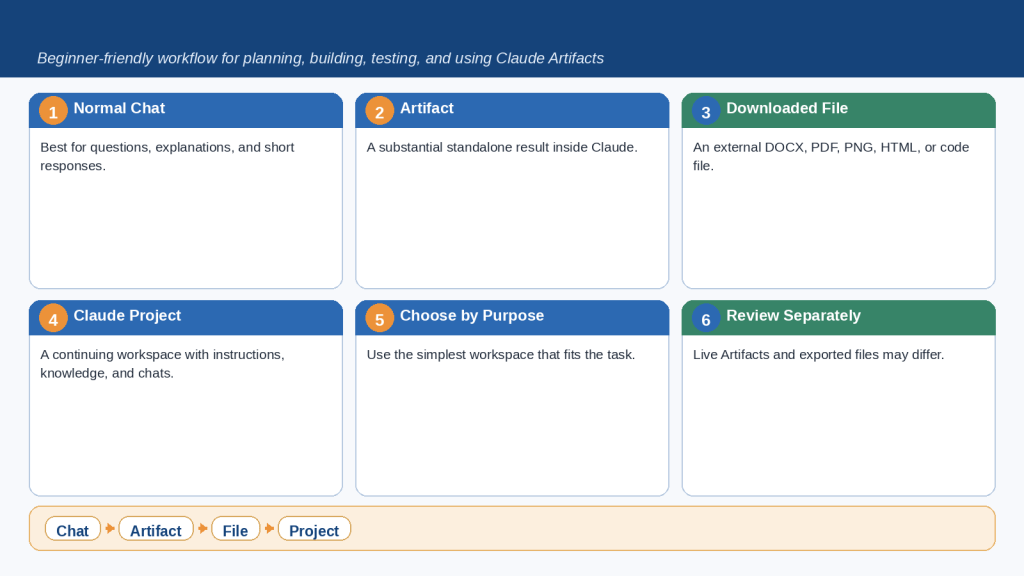Click 'A substantial standalone result inside Claude.'

502,148
